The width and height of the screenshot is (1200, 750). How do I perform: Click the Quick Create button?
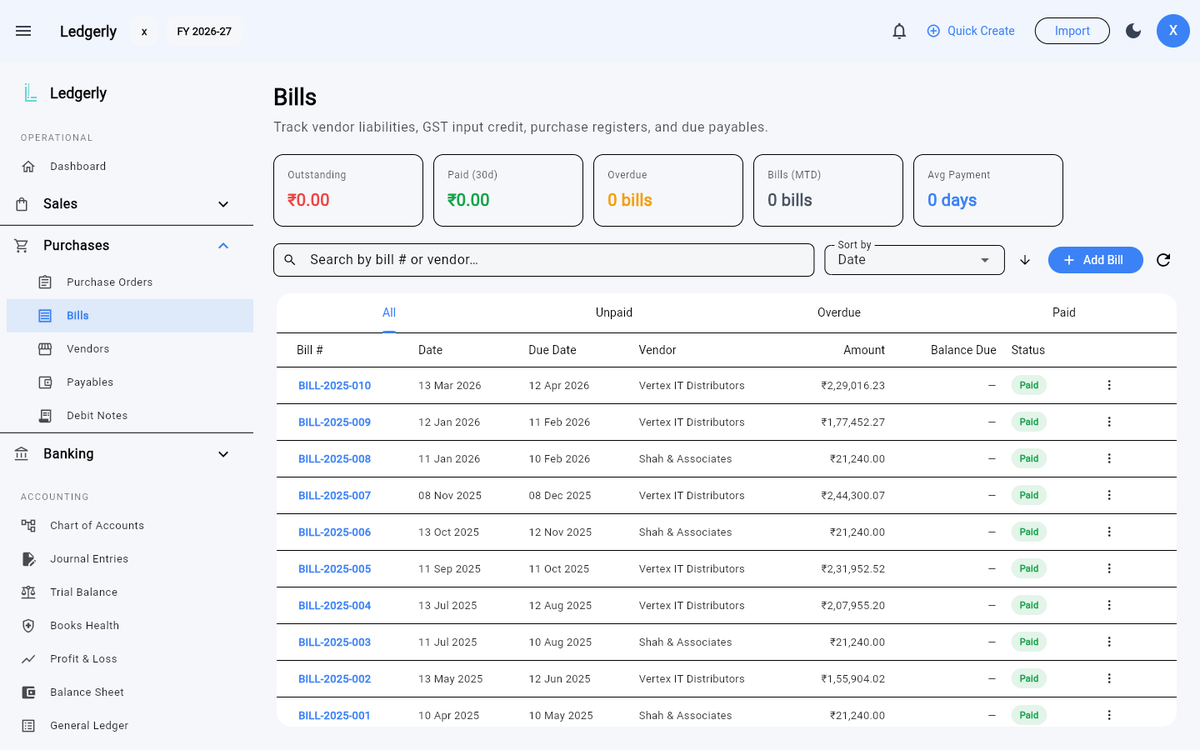970,31
